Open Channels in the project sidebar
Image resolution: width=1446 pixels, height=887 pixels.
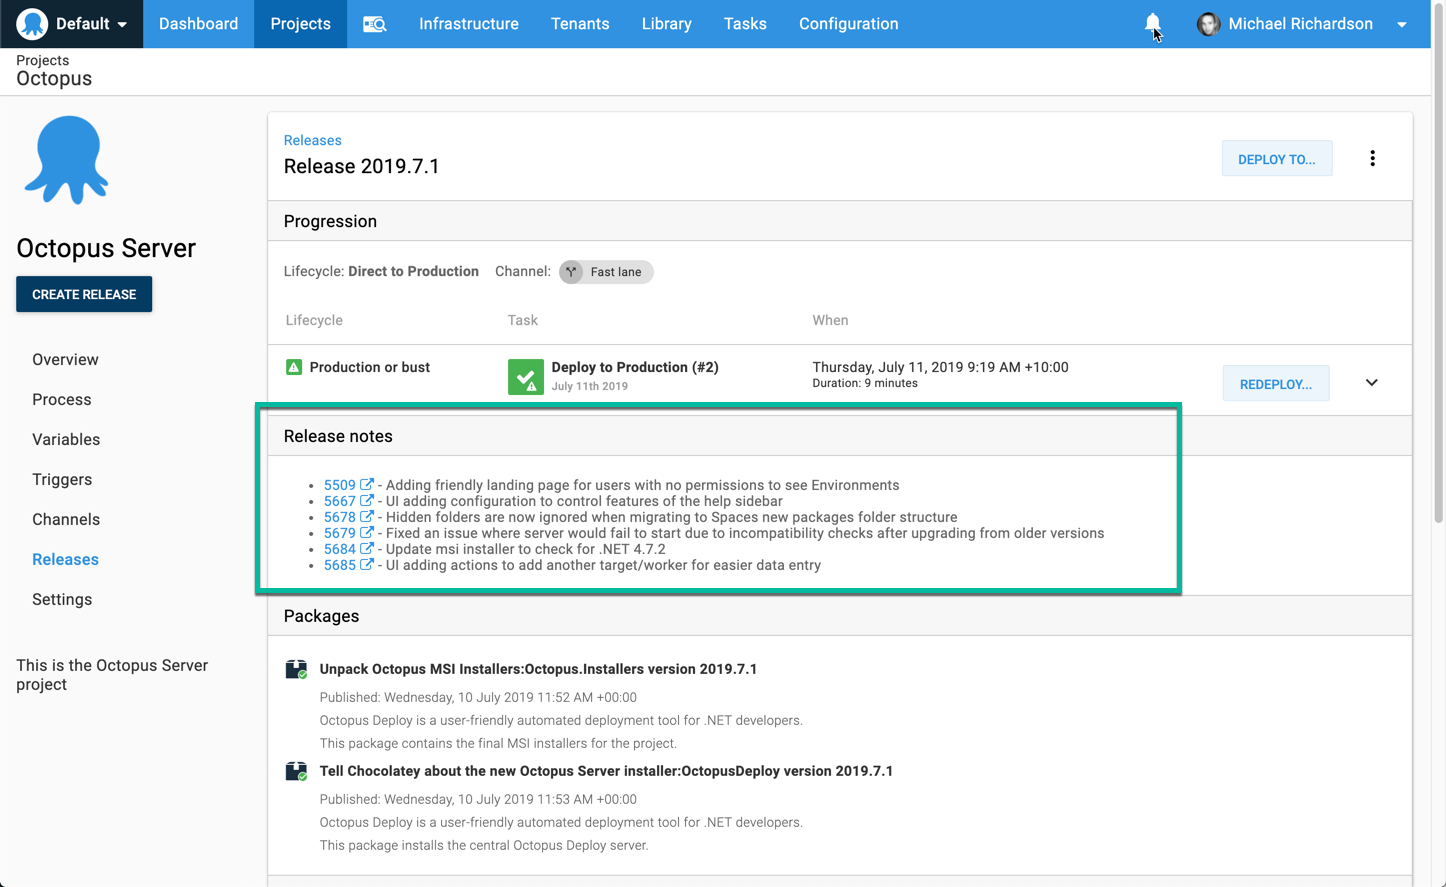[66, 519]
